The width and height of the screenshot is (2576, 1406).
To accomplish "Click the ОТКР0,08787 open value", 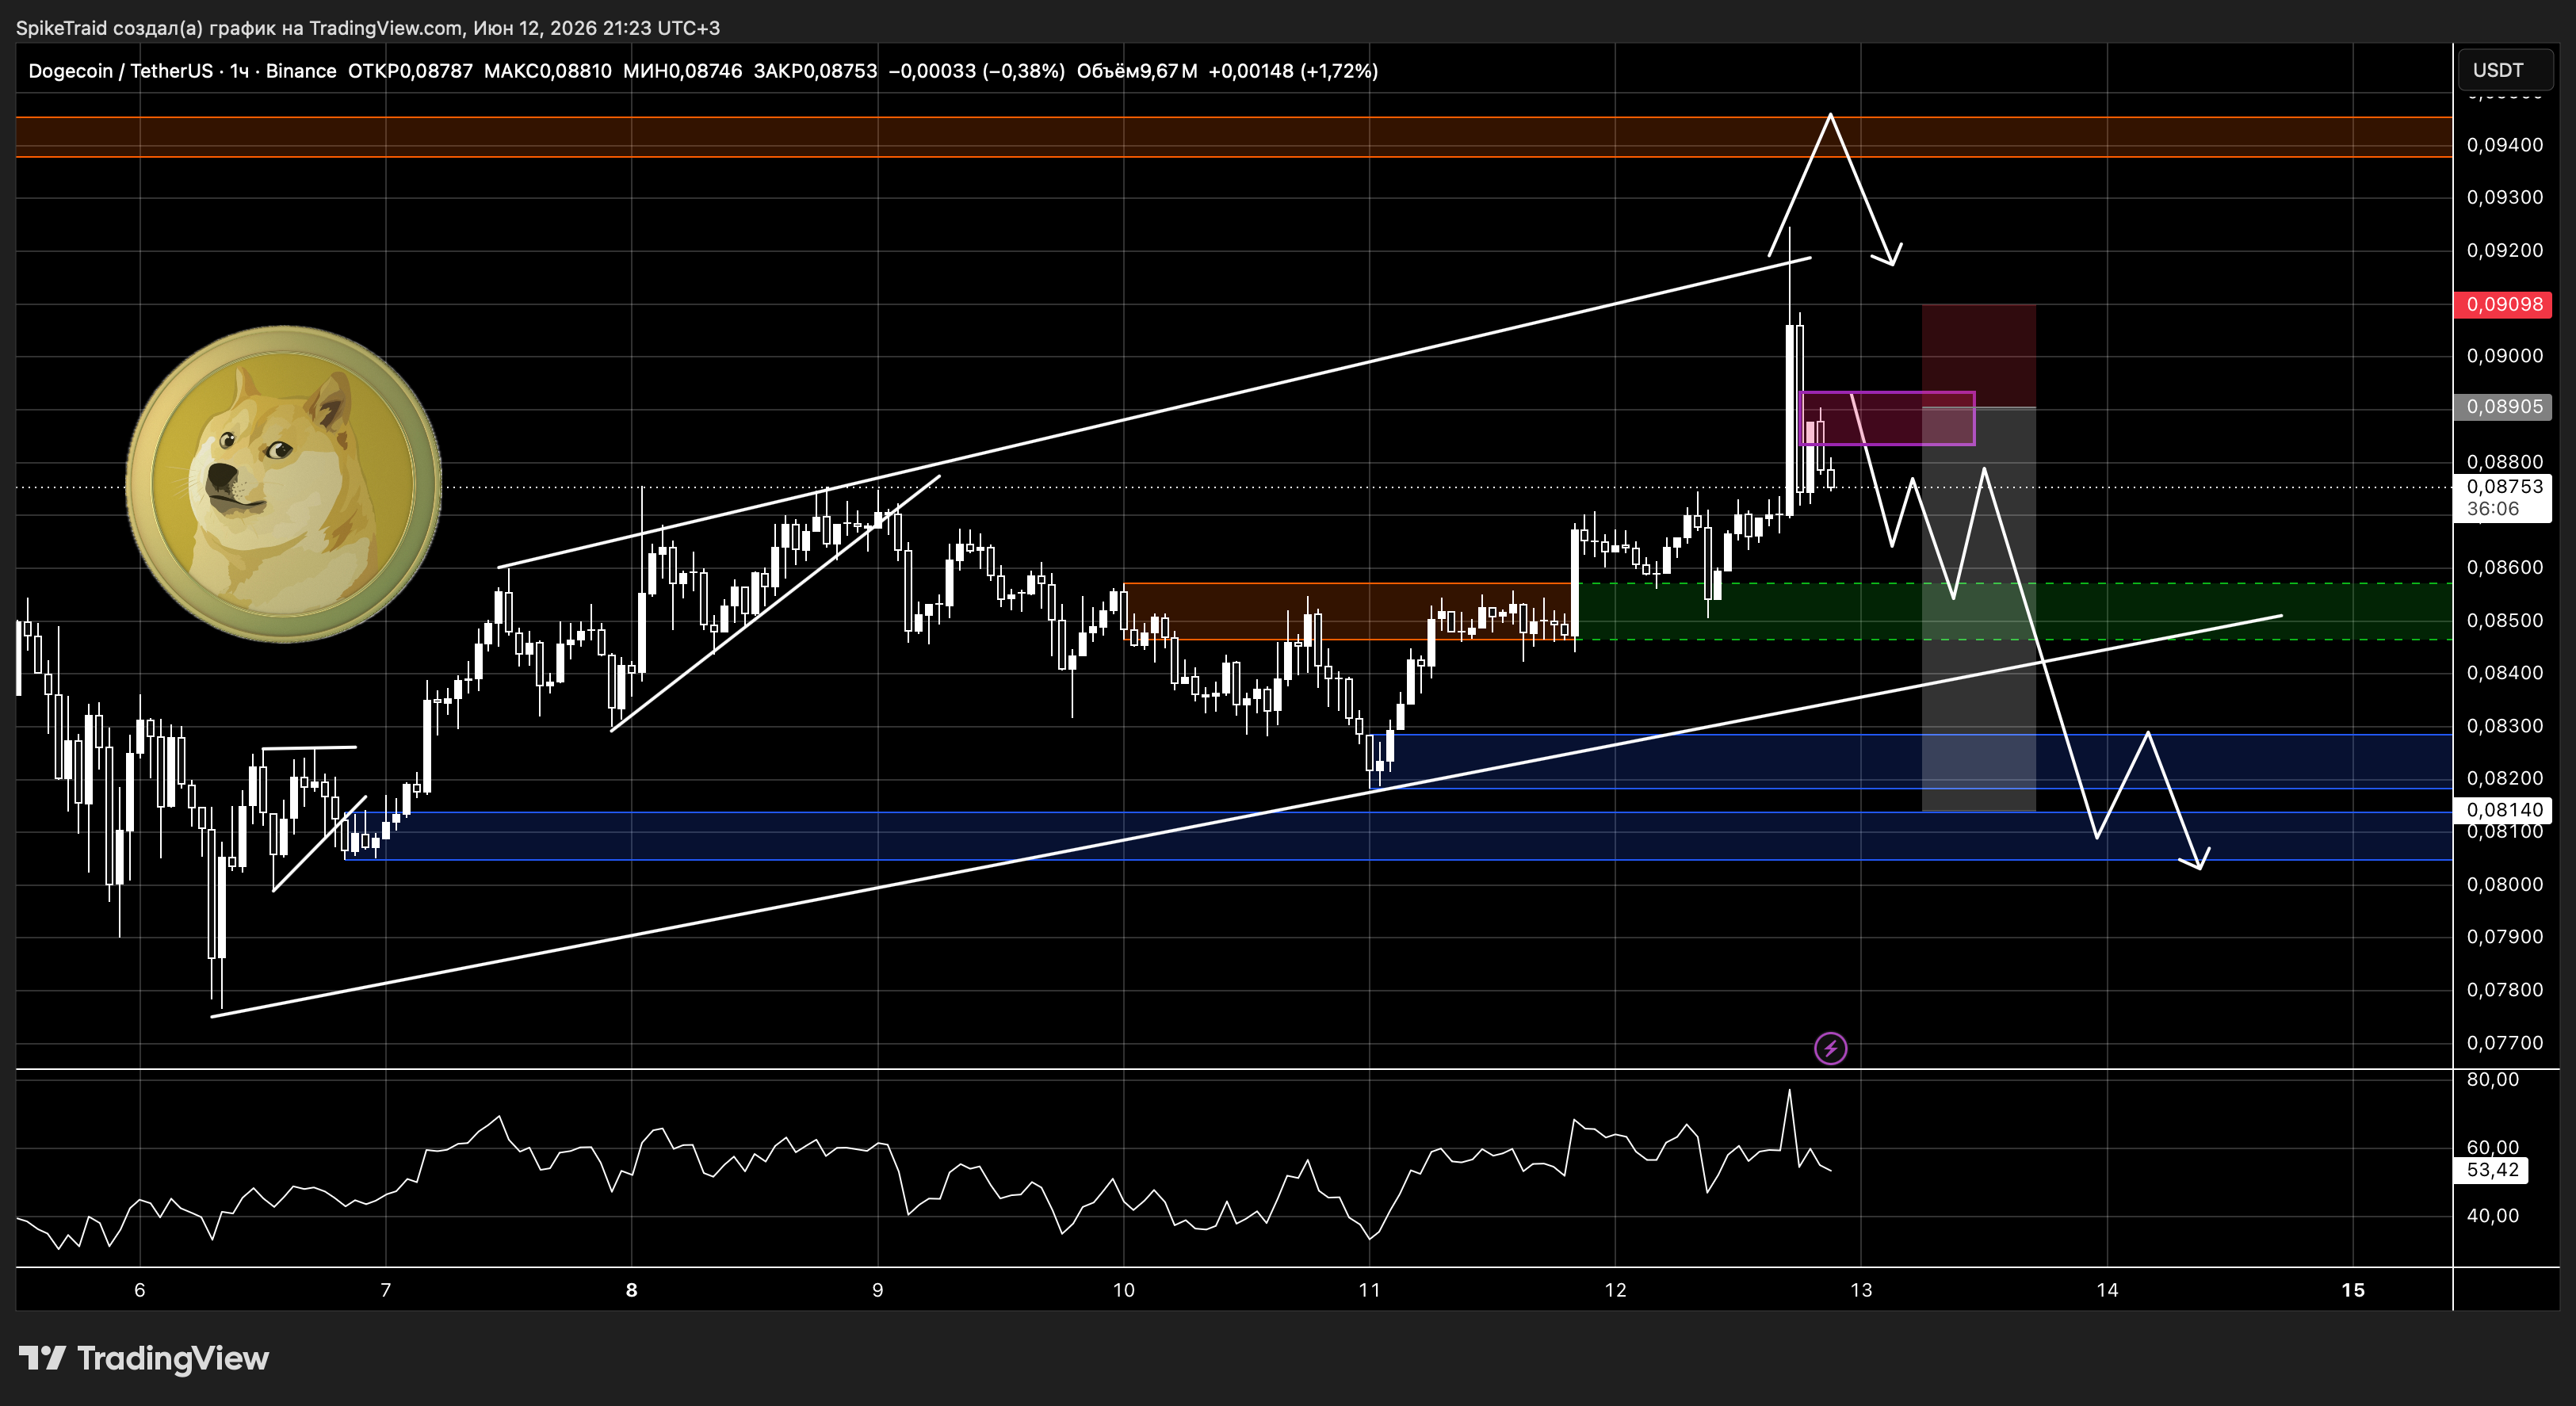I will pos(410,71).
